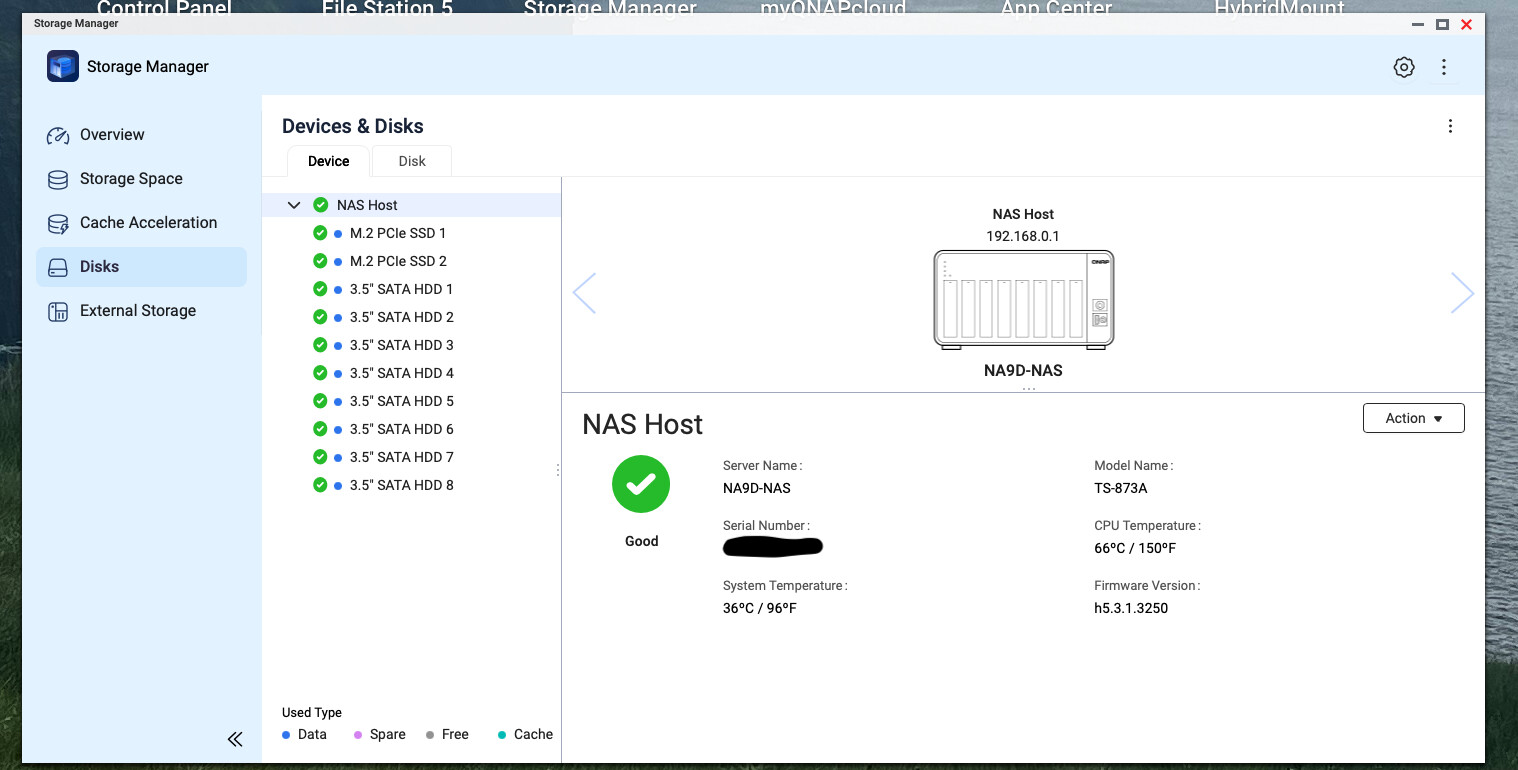Switch to the Disk tab
Image resolution: width=1518 pixels, height=770 pixels.
[412, 161]
